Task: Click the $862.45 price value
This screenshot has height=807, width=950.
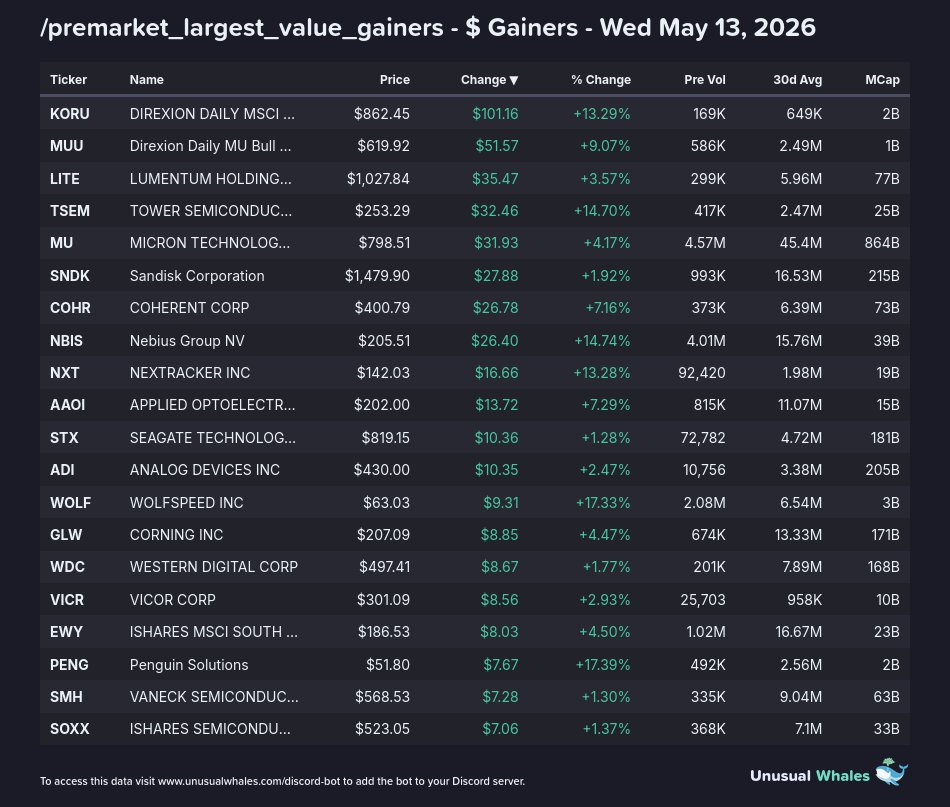Action: pos(382,114)
